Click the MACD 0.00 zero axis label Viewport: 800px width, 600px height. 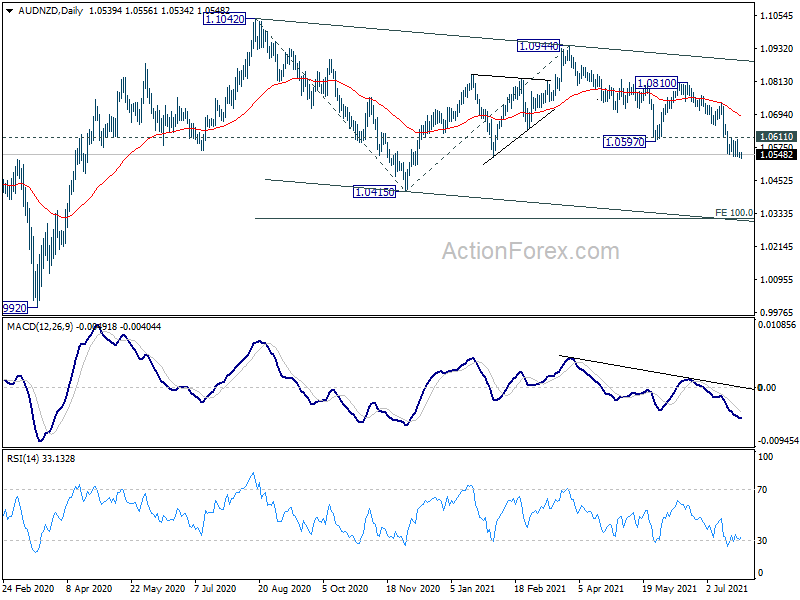pyautogui.click(x=766, y=388)
